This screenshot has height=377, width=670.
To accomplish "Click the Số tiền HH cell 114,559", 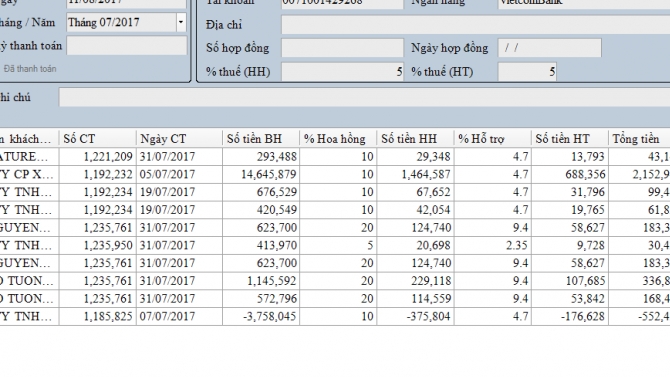I will pyautogui.click(x=415, y=299).
